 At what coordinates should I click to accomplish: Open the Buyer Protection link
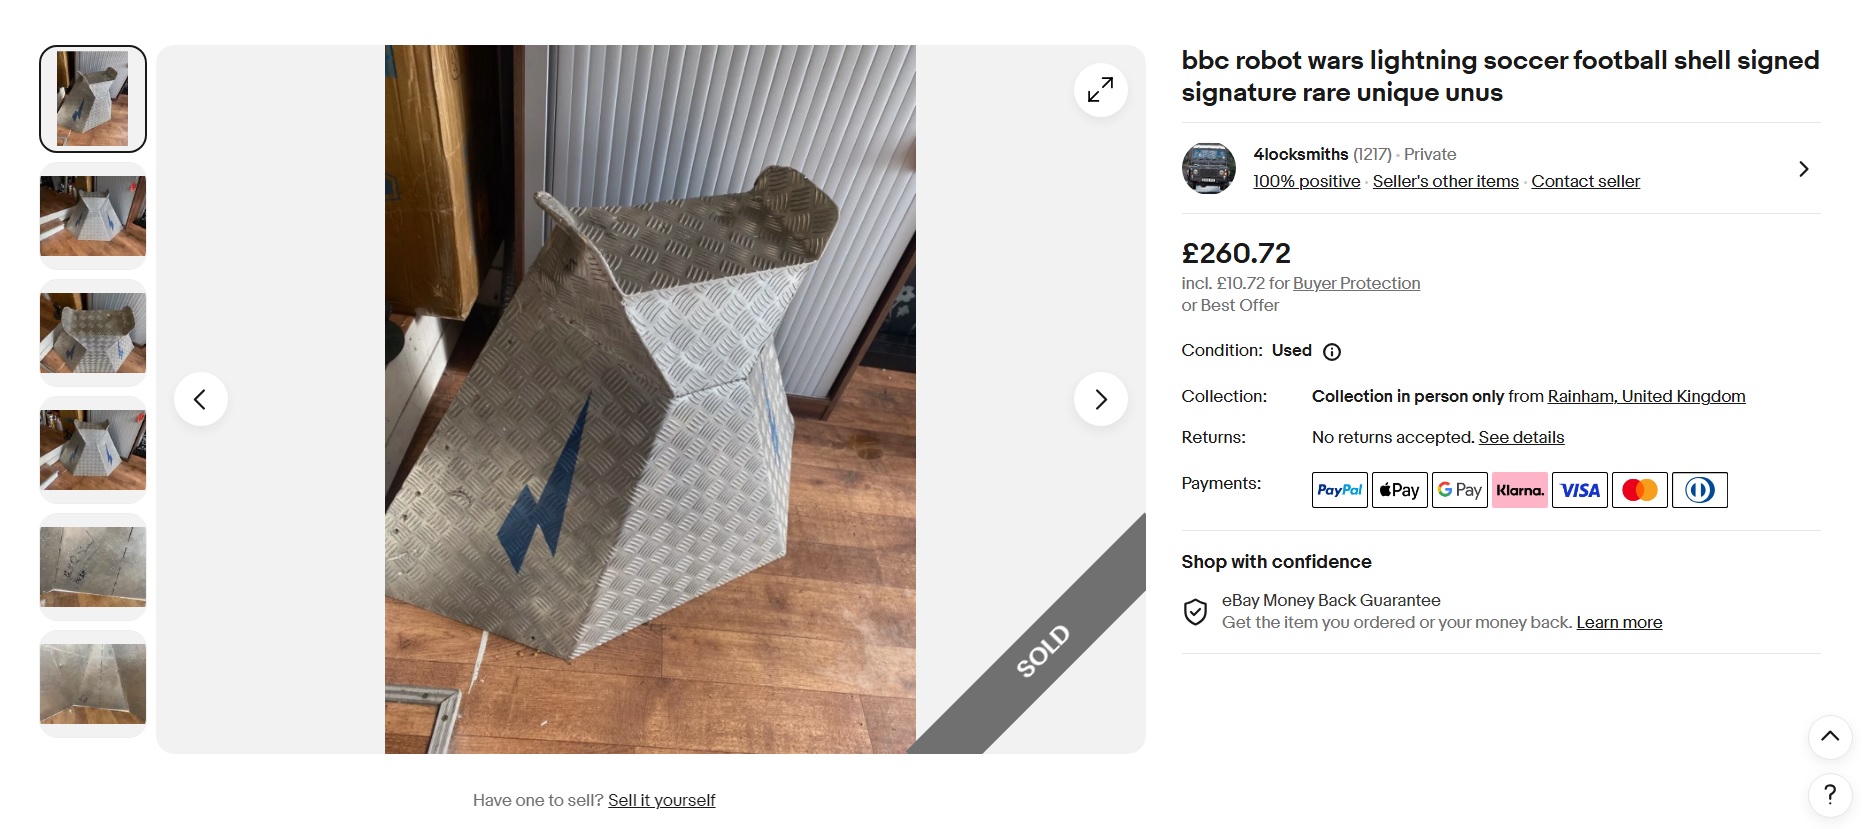[1356, 283]
